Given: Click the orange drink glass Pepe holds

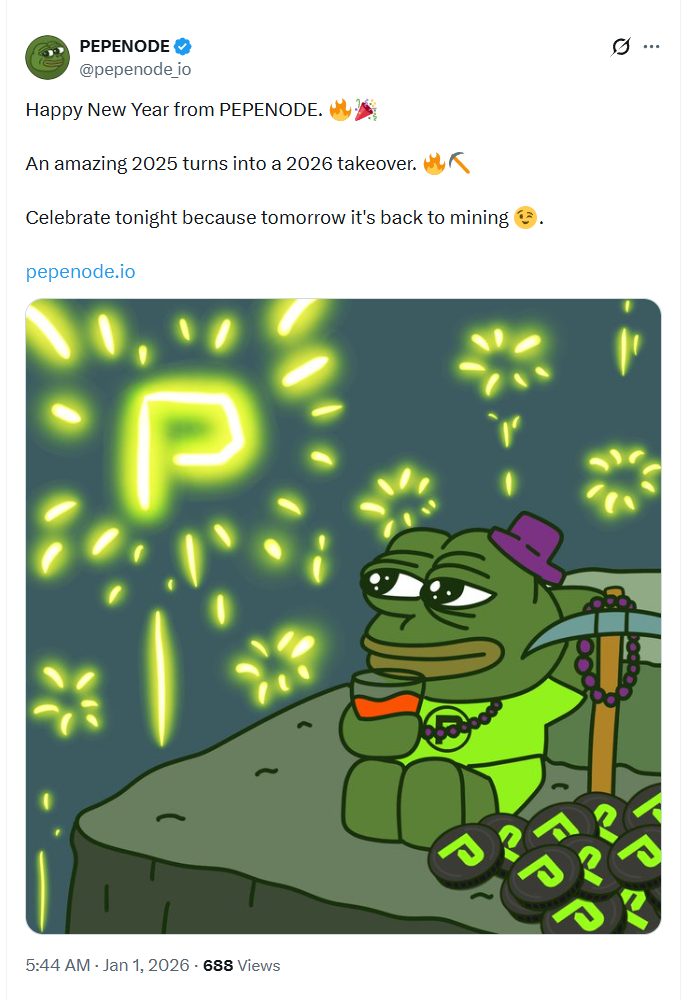Looking at the screenshot, I should coord(375,698).
